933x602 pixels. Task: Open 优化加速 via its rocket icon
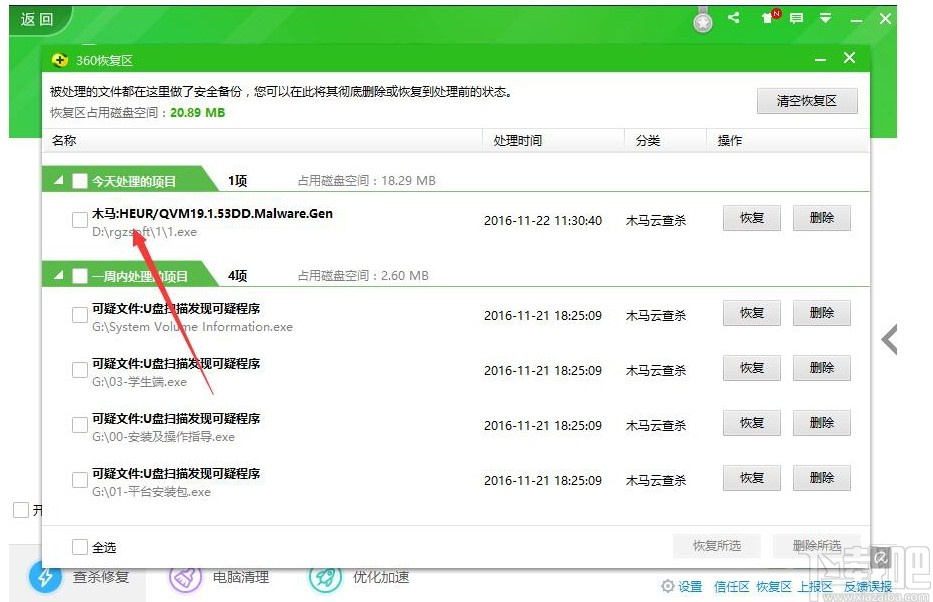[x=324, y=578]
